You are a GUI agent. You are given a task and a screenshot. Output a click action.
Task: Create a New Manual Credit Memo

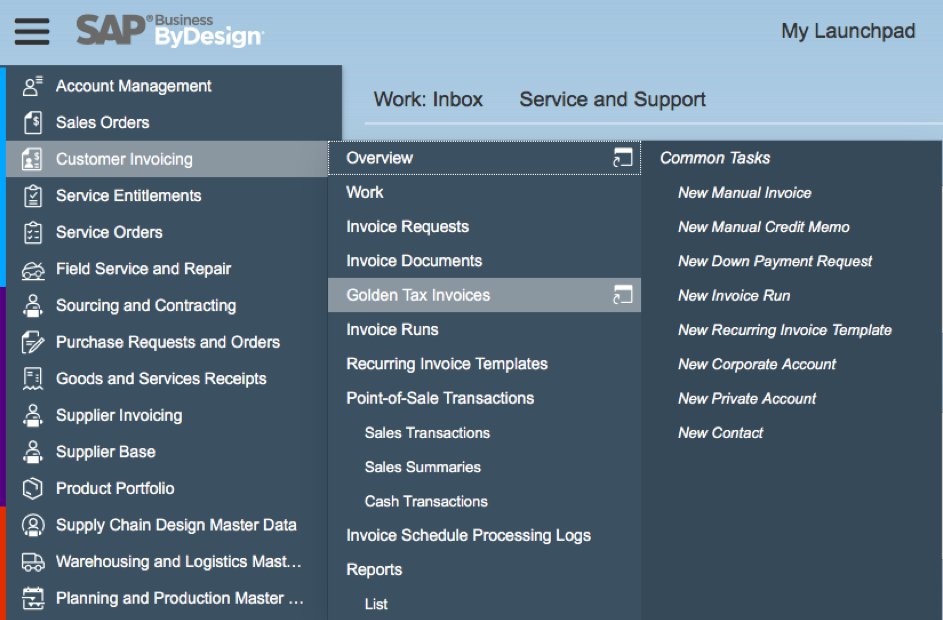[x=764, y=227]
